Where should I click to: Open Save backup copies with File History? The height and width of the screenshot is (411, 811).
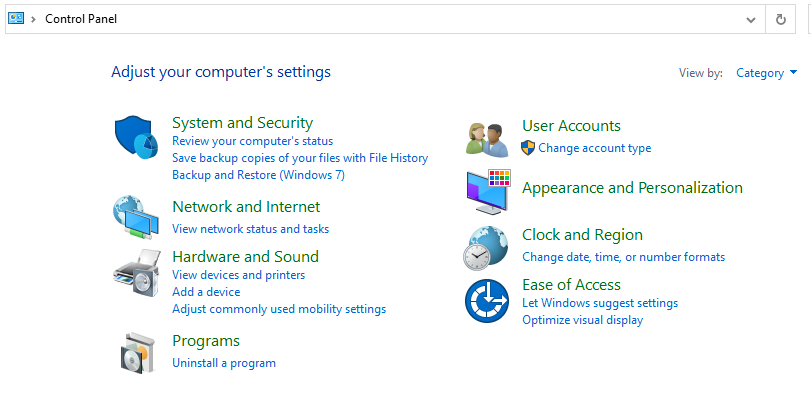pos(300,158)
